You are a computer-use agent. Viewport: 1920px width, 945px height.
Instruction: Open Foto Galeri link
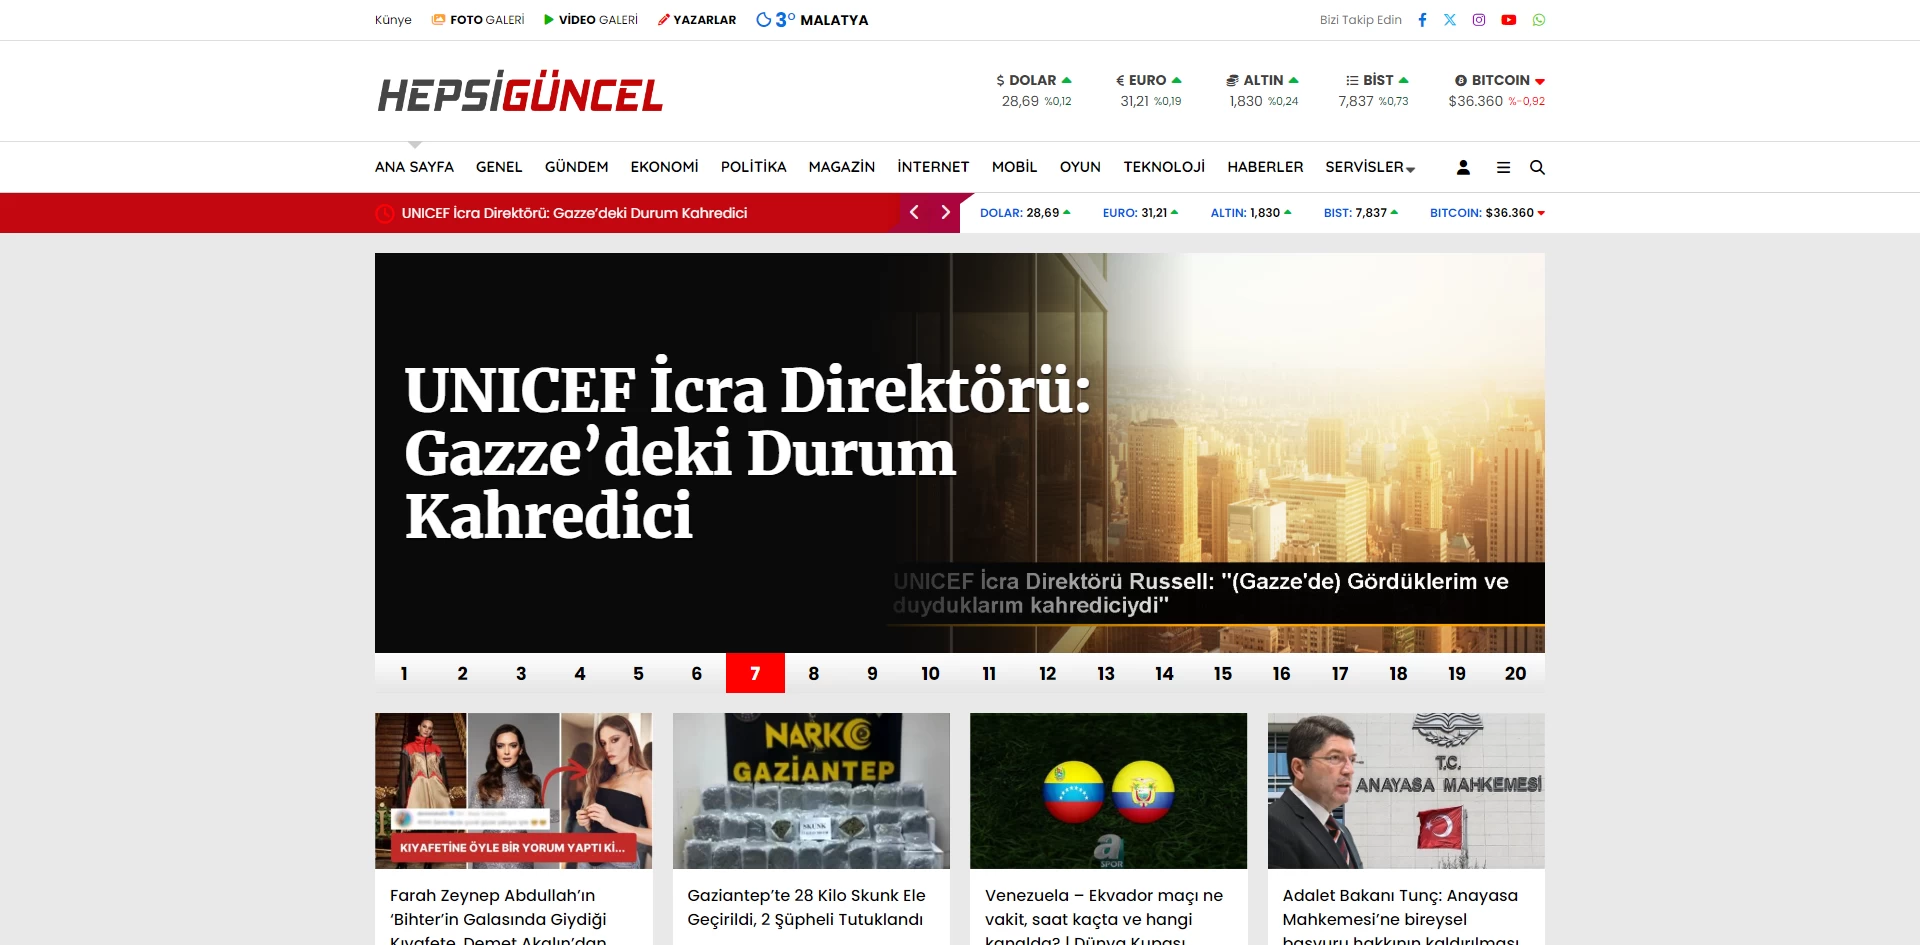[x=478, y=20]
